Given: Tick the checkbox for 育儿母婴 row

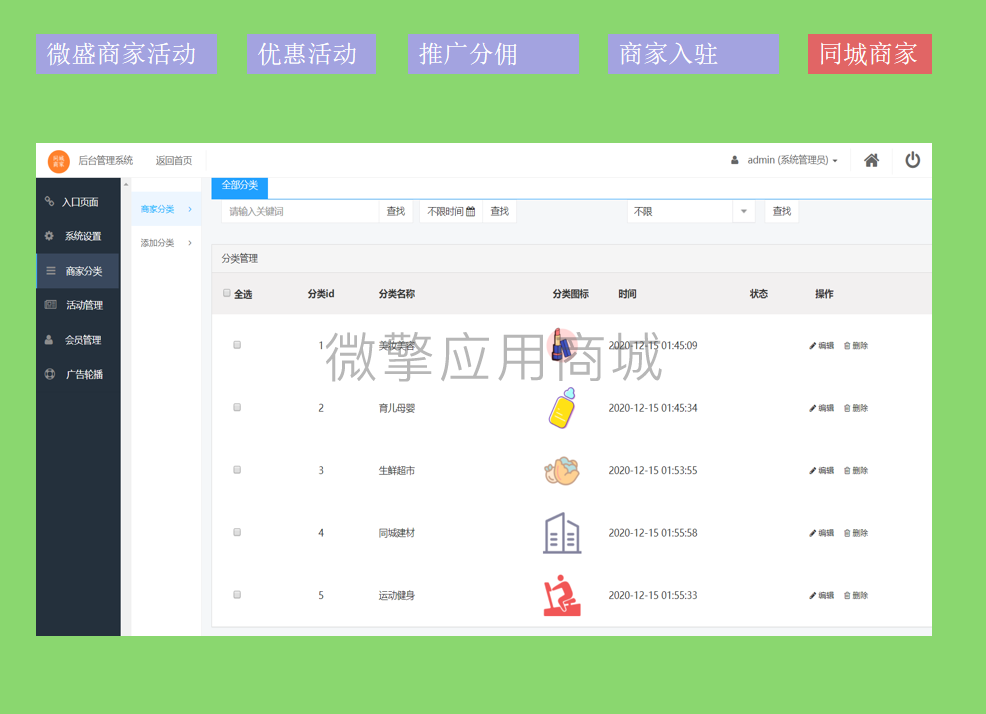Looking at the screenshot, I should coord(237,407).
